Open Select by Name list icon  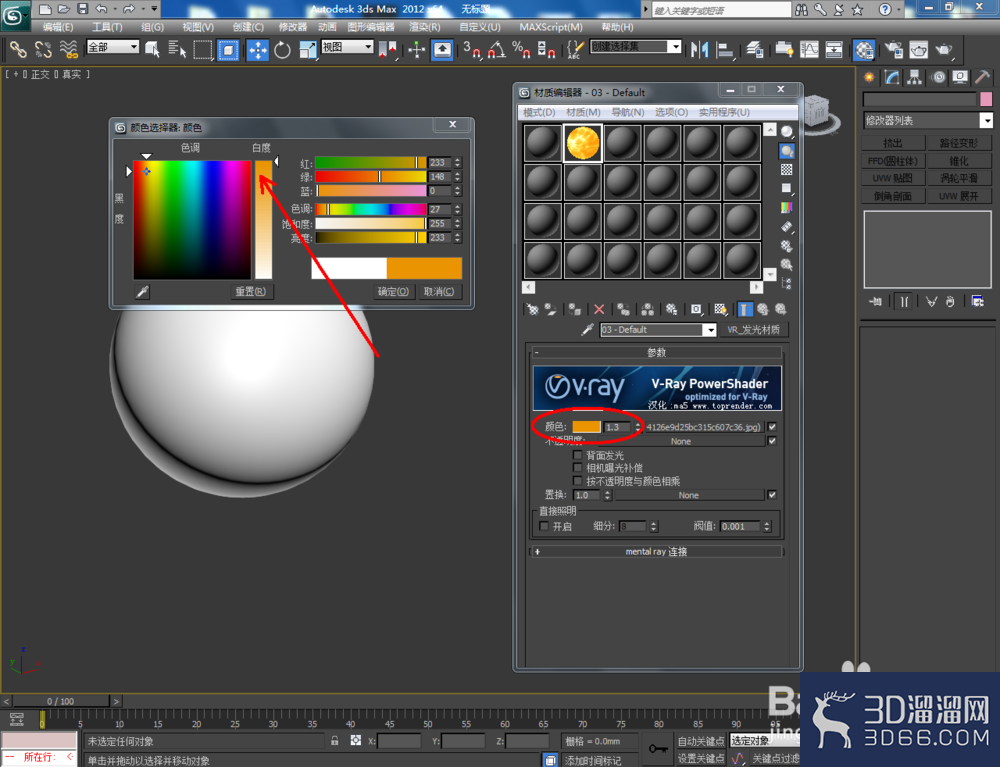point(177,49)
